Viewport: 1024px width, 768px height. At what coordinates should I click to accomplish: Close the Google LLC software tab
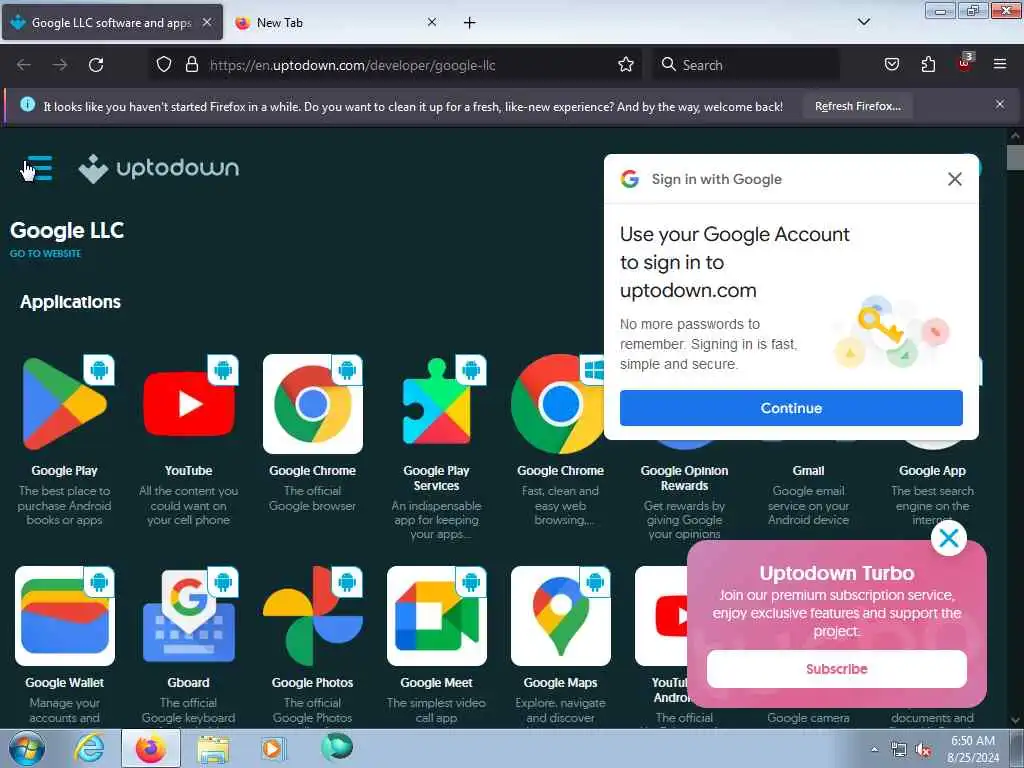[x=206, y=22]
